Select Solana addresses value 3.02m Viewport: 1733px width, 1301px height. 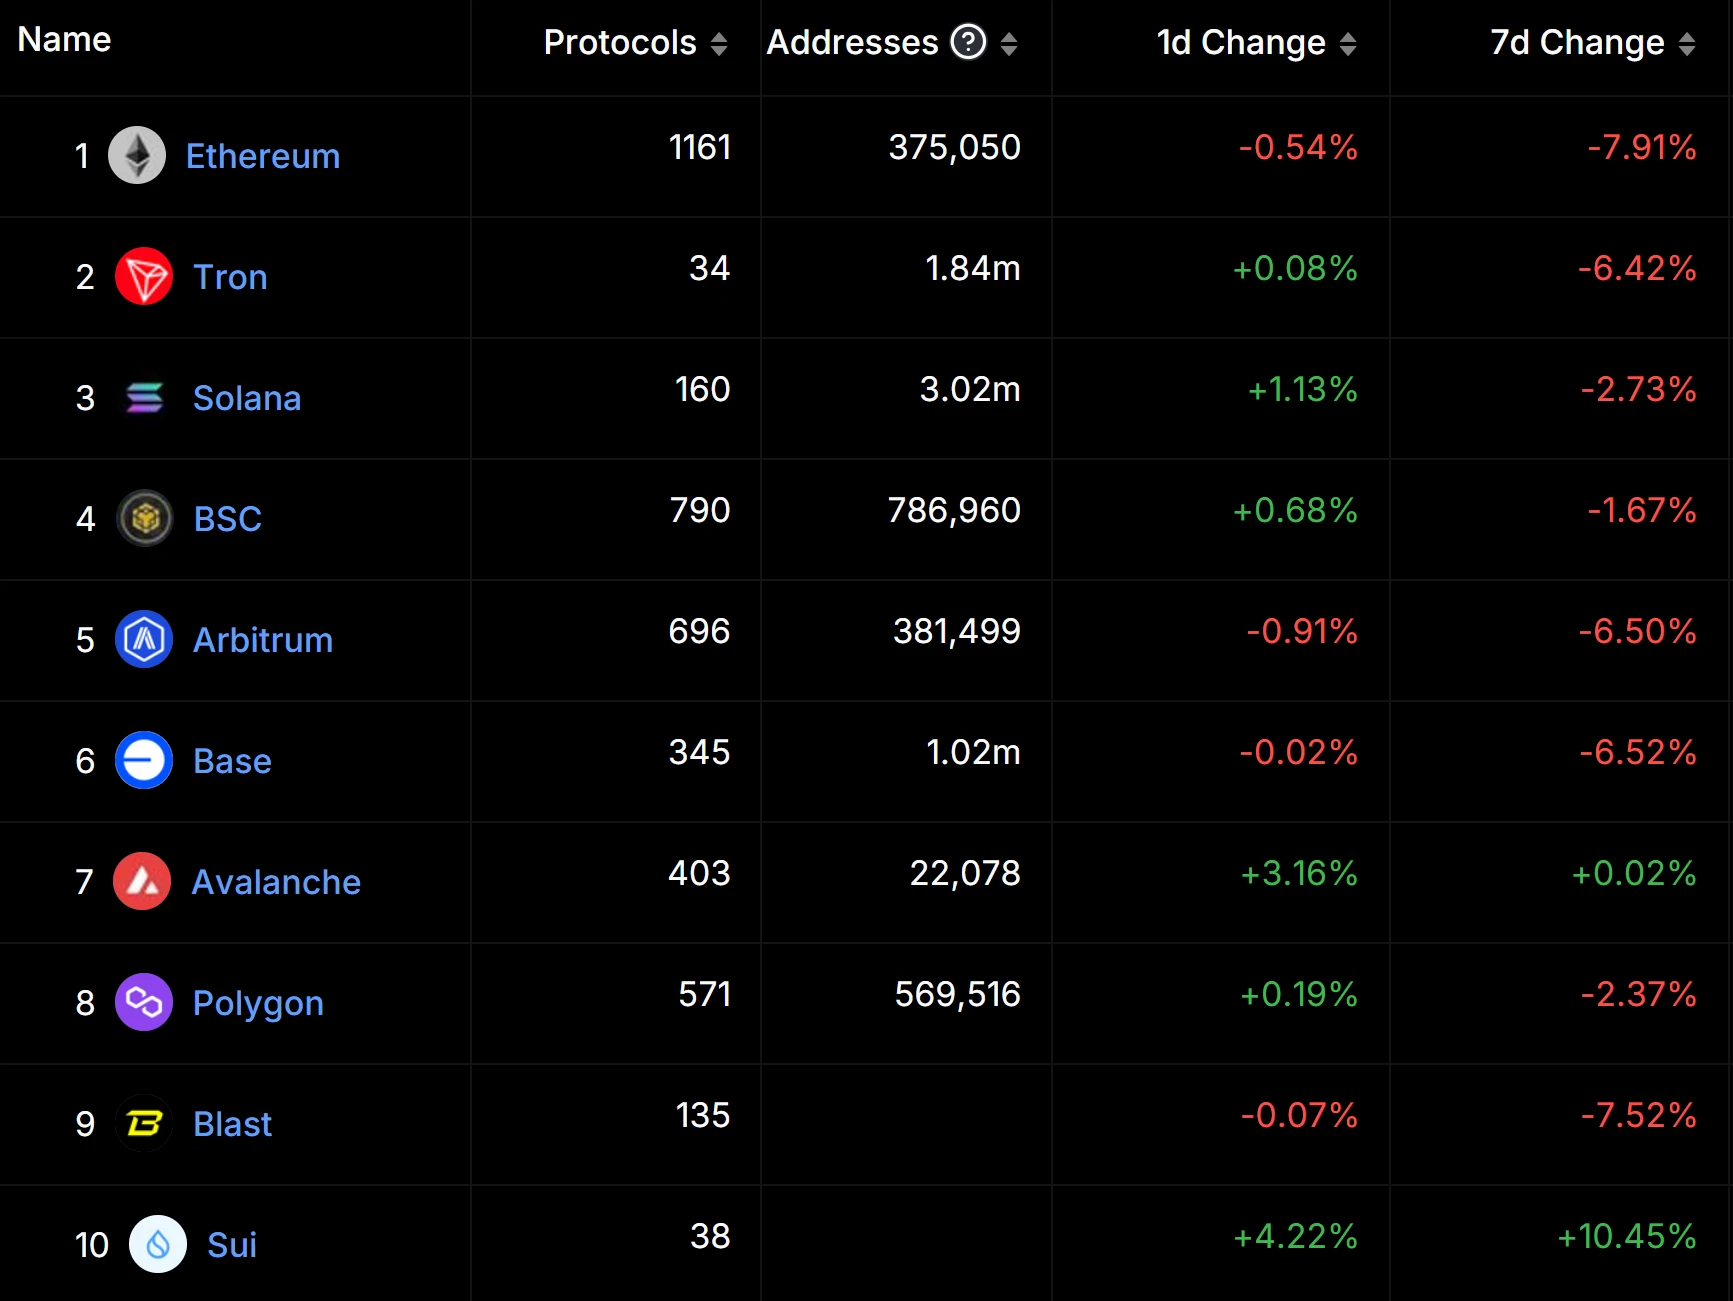[970, 389]
